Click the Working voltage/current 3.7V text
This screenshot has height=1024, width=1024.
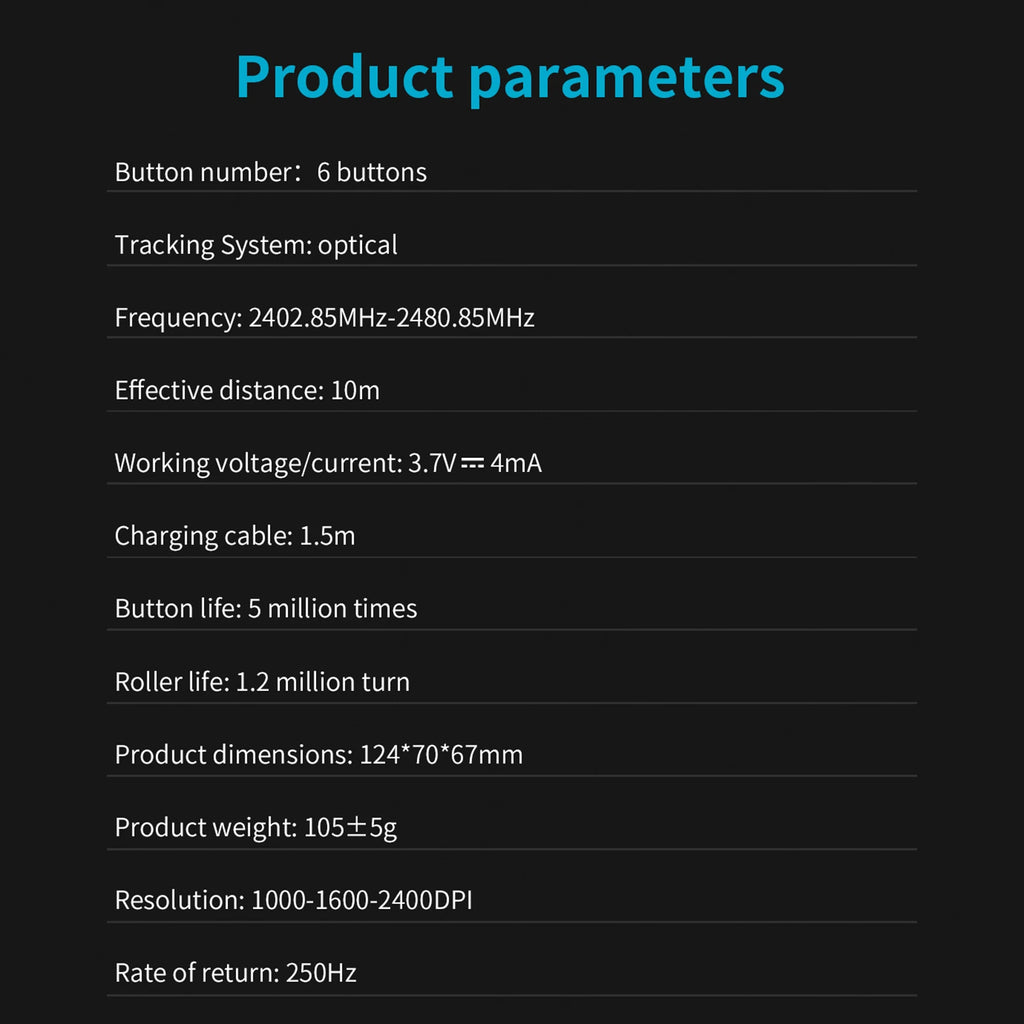[285, 463]
